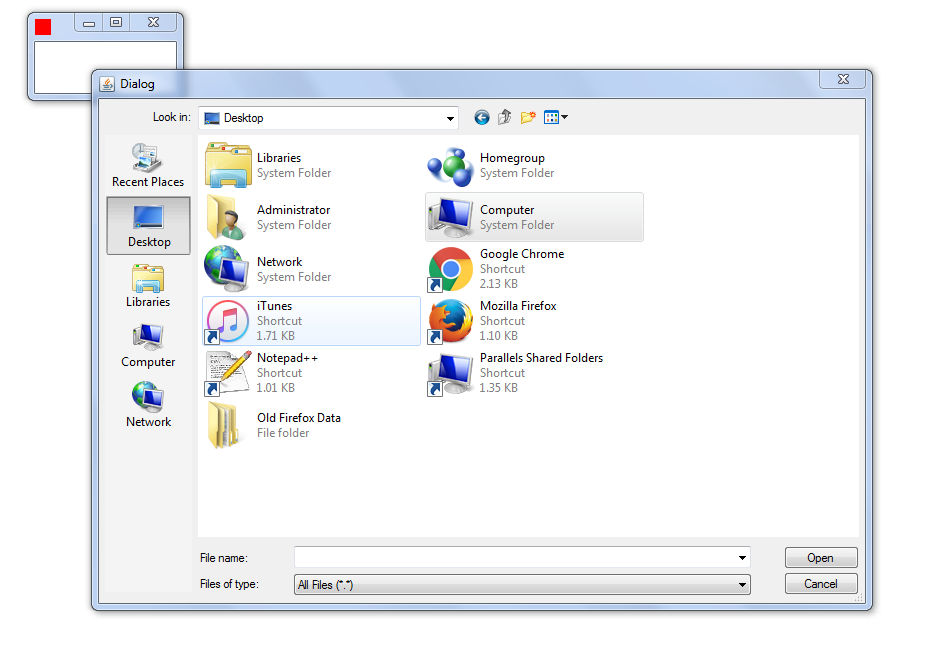Select the Homegroup system folder

coord(511,165)
